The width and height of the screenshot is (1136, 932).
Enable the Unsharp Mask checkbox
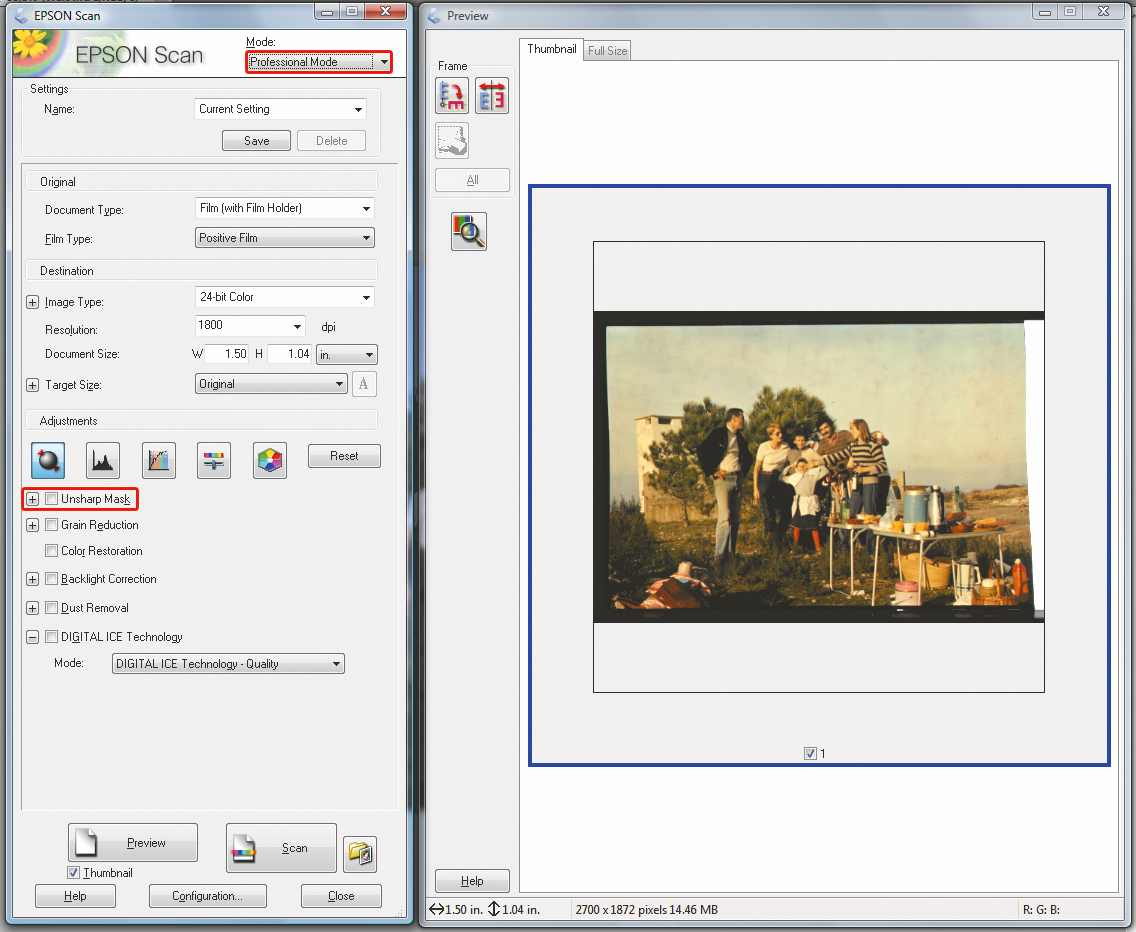[52, 499]
